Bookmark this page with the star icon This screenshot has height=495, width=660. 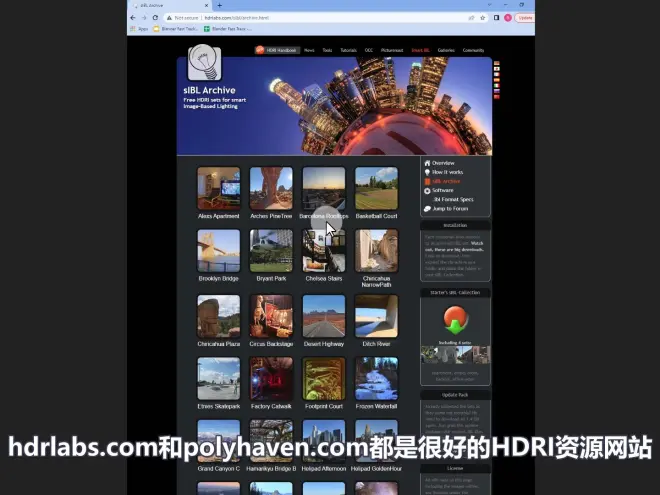(483, 18)
